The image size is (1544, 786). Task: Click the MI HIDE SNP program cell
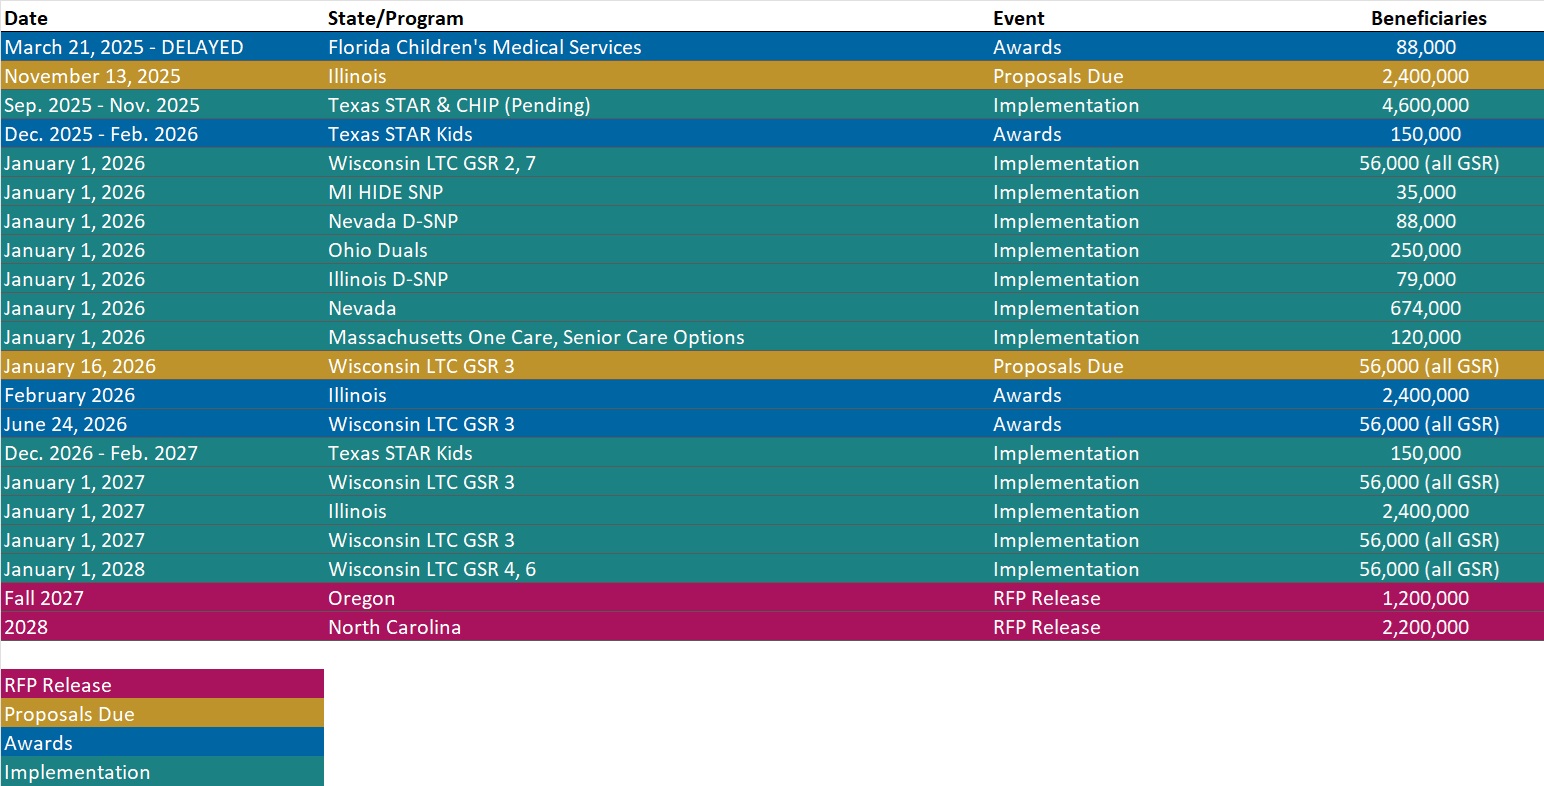click(x=385, y=192)
